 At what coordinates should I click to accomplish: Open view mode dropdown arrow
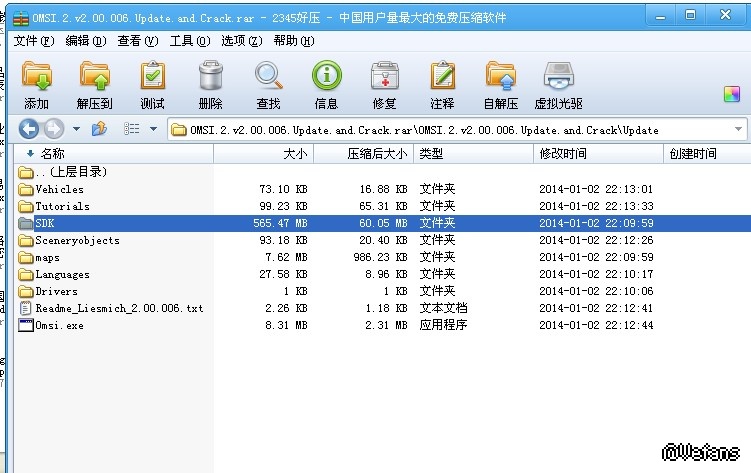tap(153, 129)
